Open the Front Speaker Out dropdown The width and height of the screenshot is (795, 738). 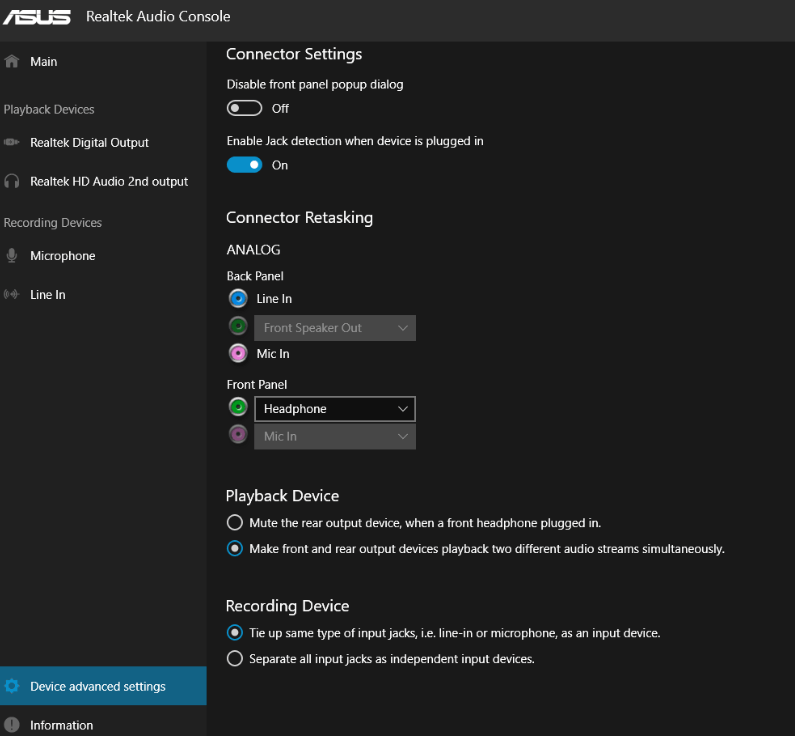(x=335, y=328)
